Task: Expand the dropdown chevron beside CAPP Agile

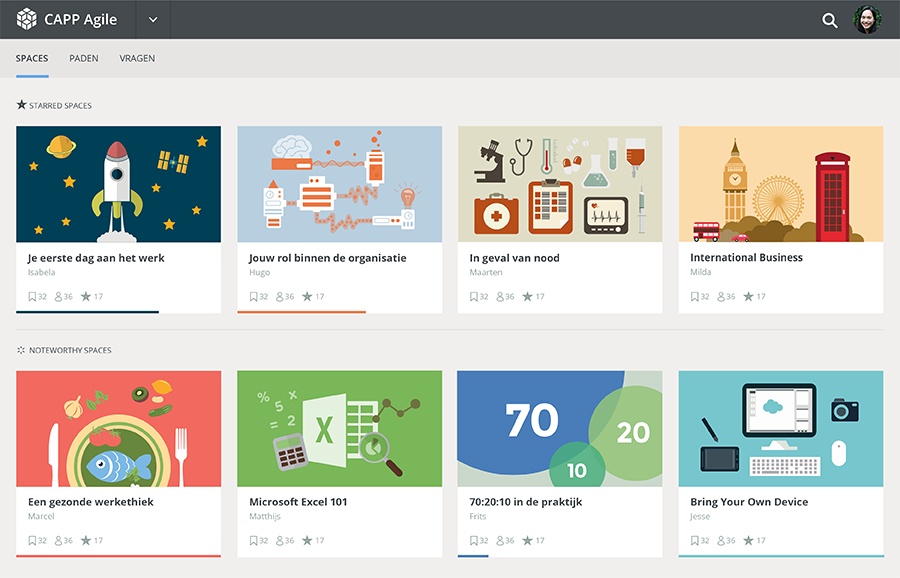Action: [x=153, y=20]
